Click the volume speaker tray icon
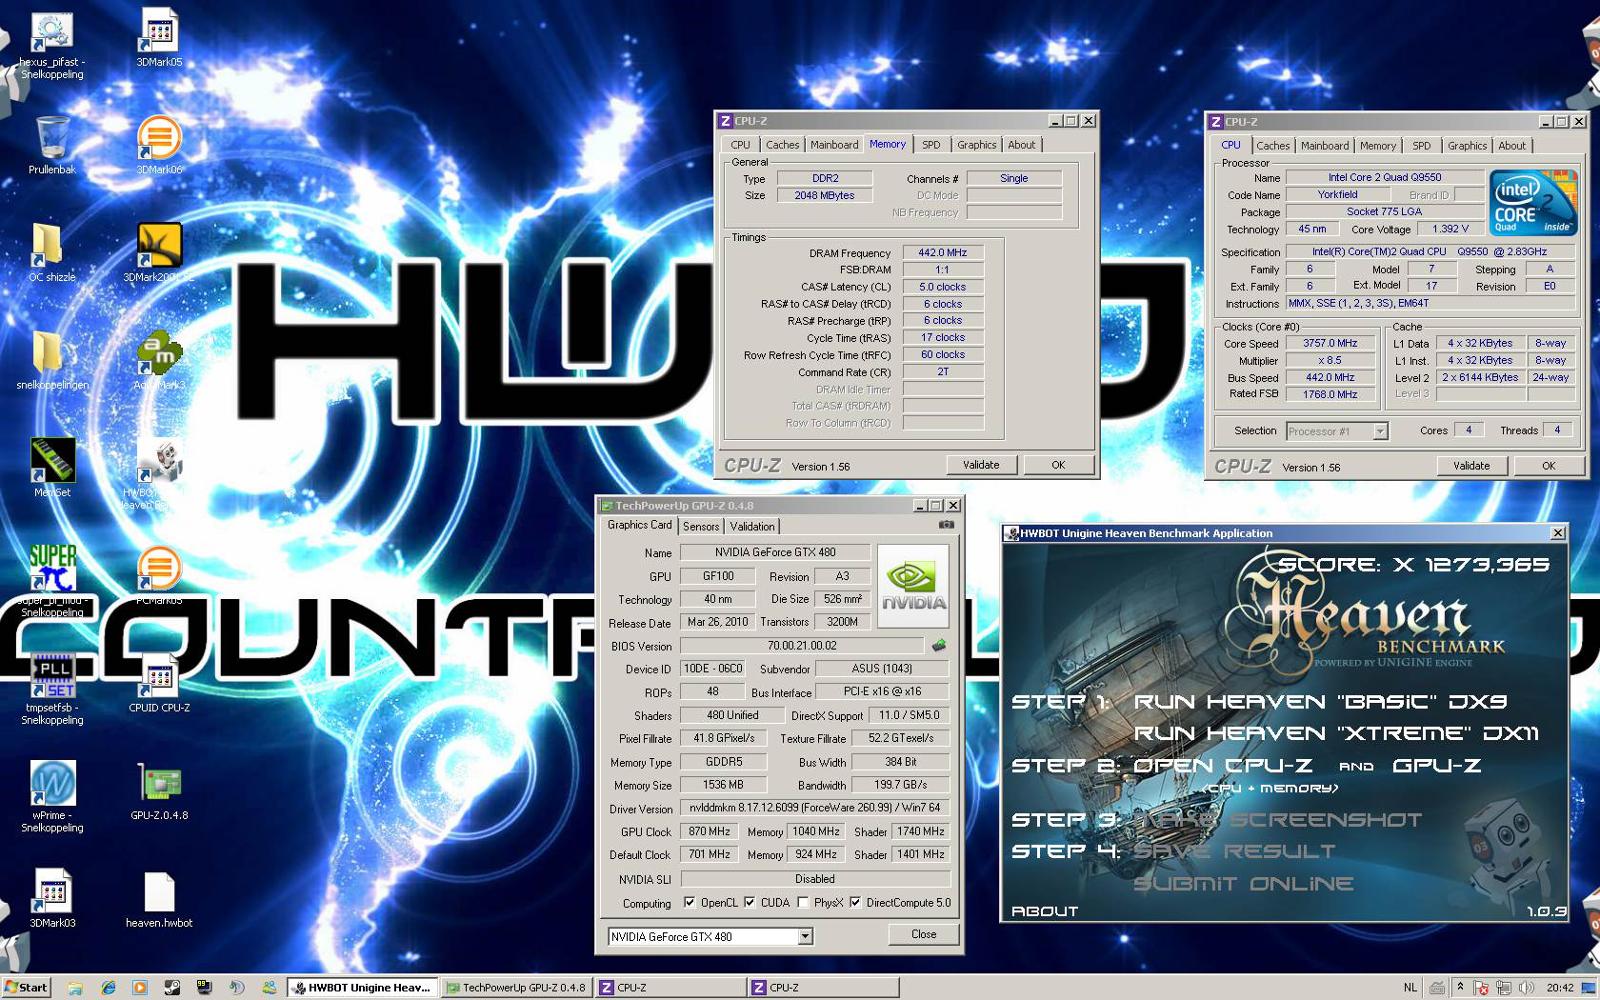 (x=1525, y=987)
